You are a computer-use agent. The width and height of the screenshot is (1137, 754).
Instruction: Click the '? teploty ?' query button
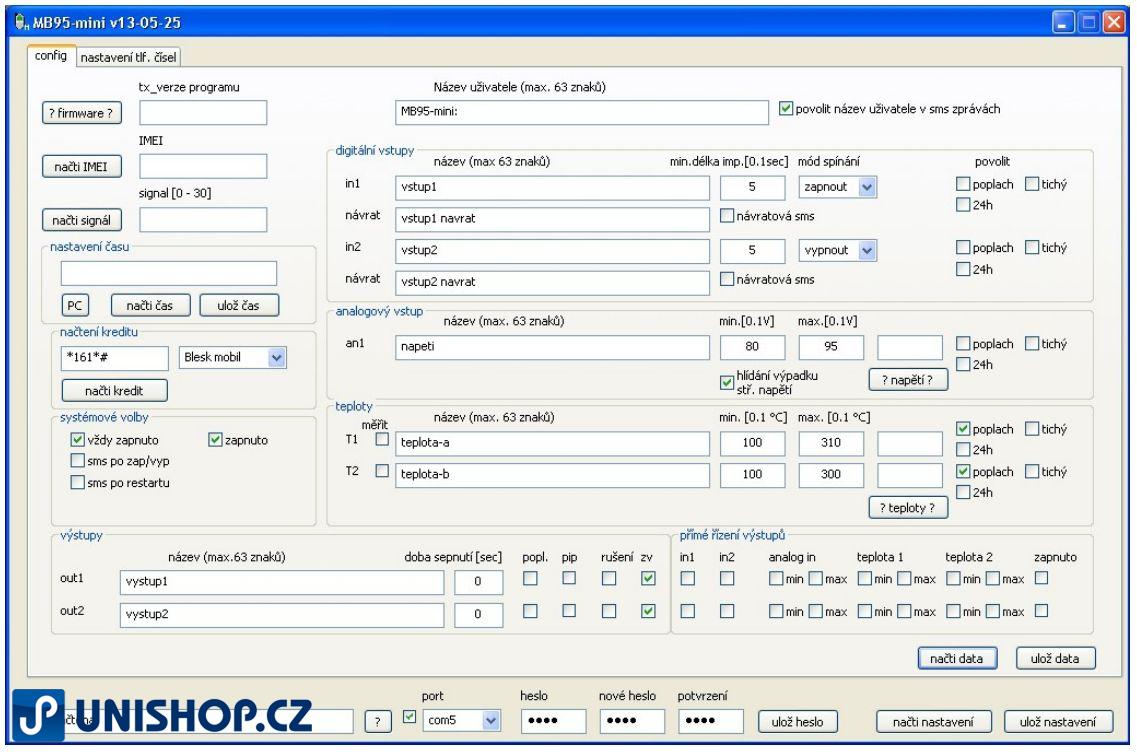(x=907, y=507)
